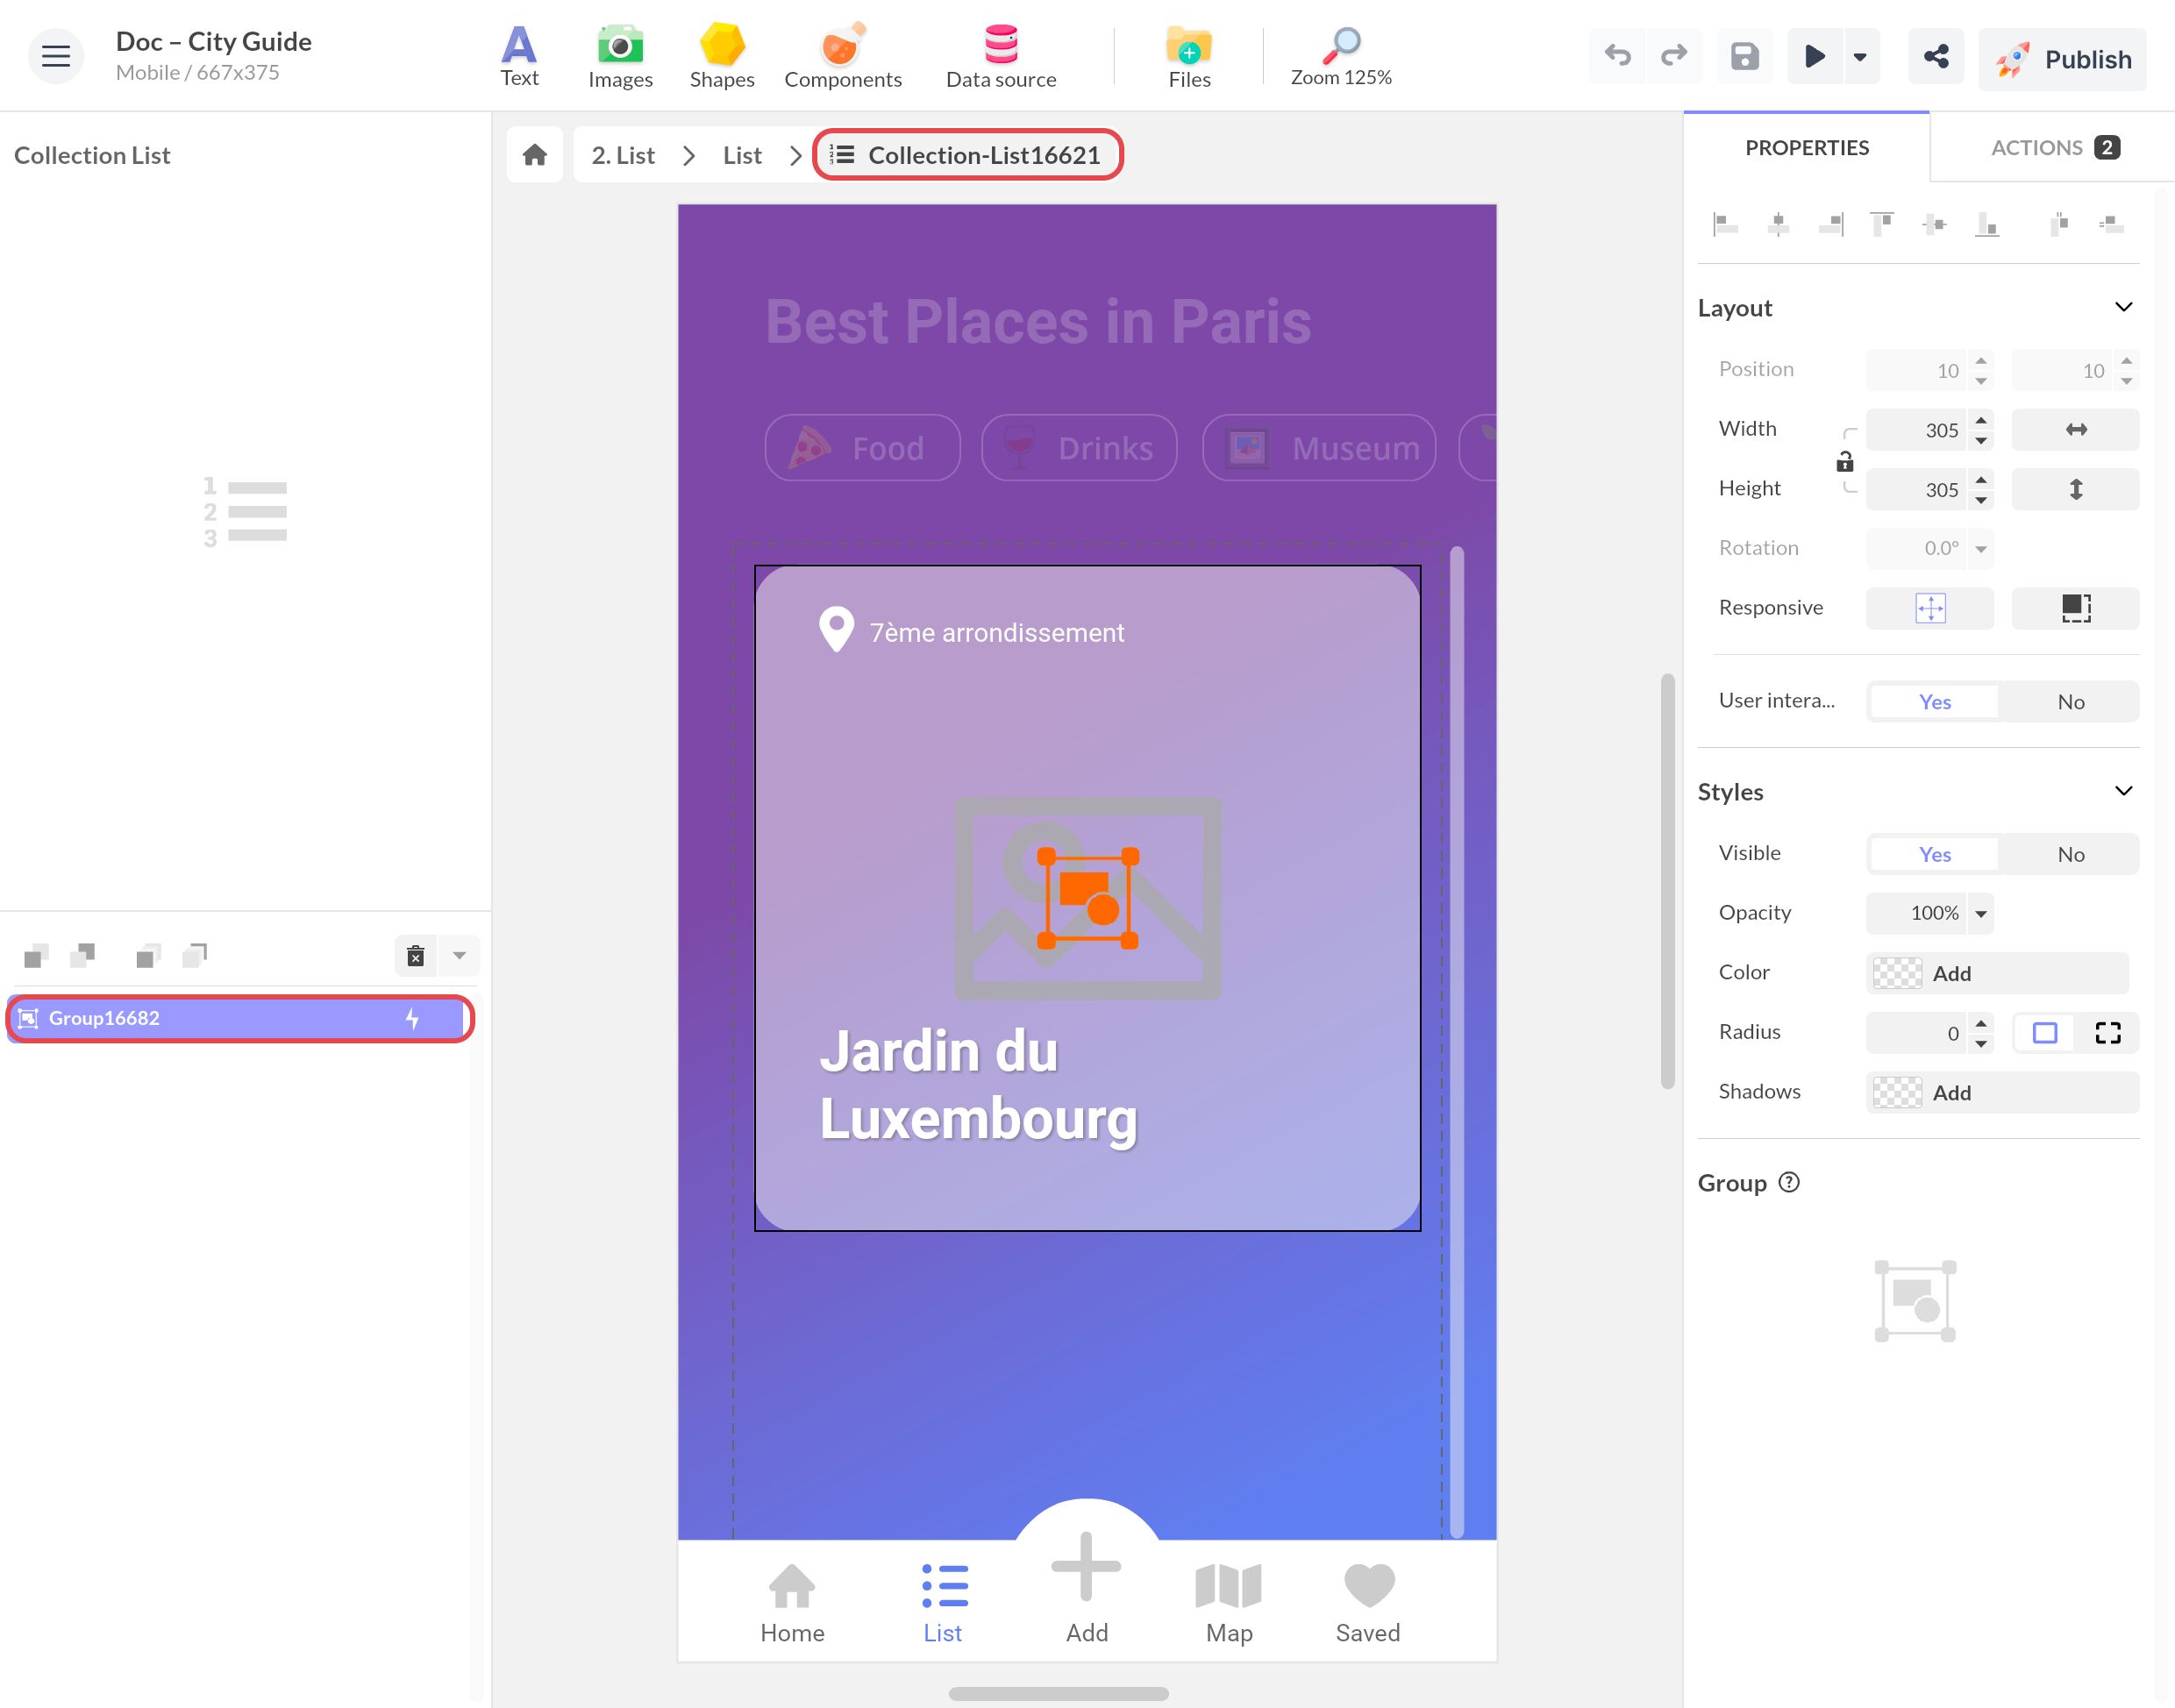
Task: Align selection to top edge
Action: (x=1882, y=224)
